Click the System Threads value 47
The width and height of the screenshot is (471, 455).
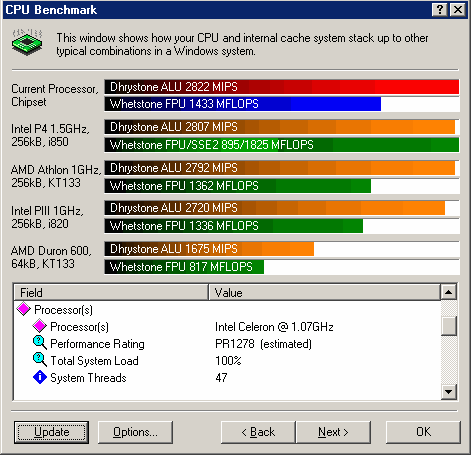point(221,378)
